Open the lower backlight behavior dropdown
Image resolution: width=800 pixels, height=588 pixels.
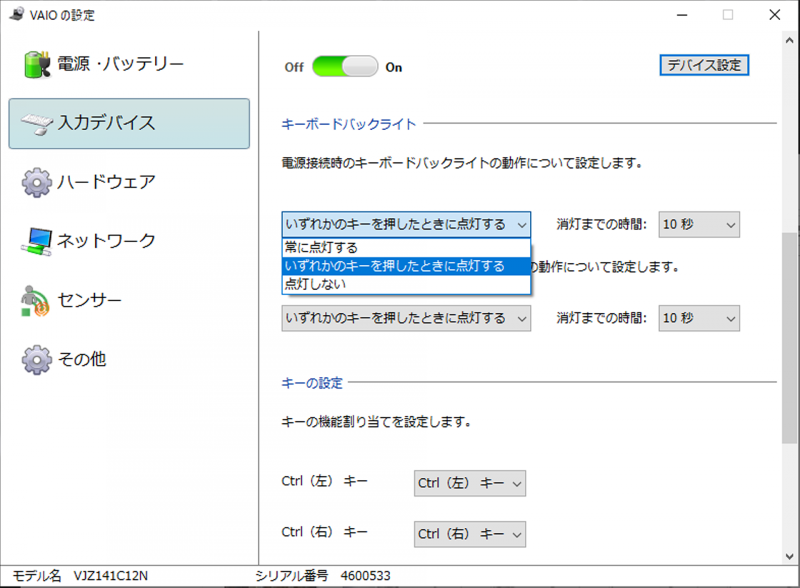tap(405, 318)
